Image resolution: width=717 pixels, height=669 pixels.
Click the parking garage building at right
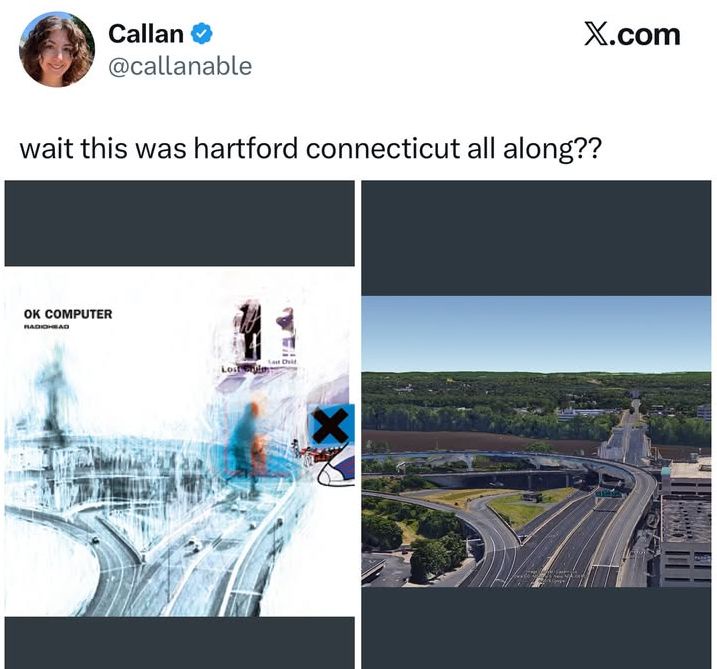coord(685,526)
